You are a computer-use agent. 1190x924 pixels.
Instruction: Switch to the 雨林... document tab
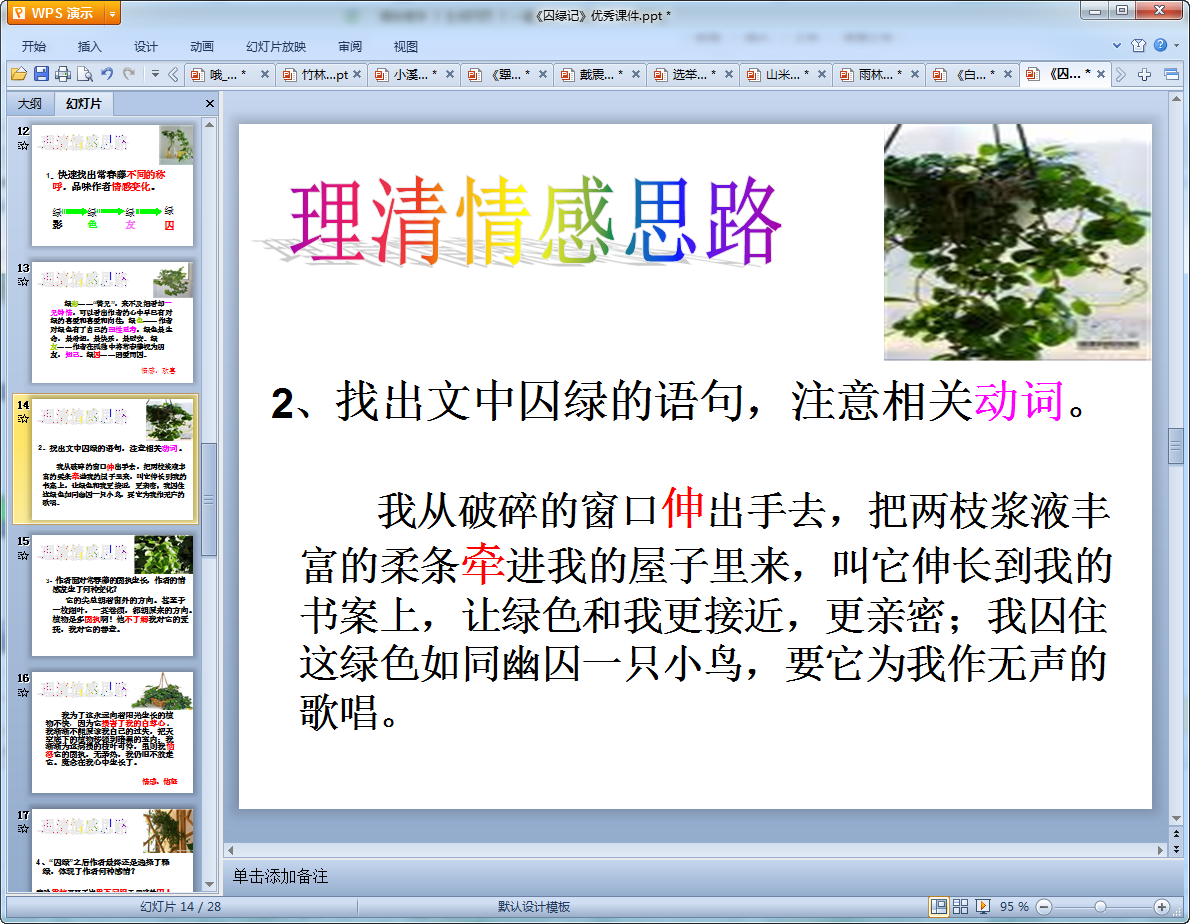coord(880,74)
